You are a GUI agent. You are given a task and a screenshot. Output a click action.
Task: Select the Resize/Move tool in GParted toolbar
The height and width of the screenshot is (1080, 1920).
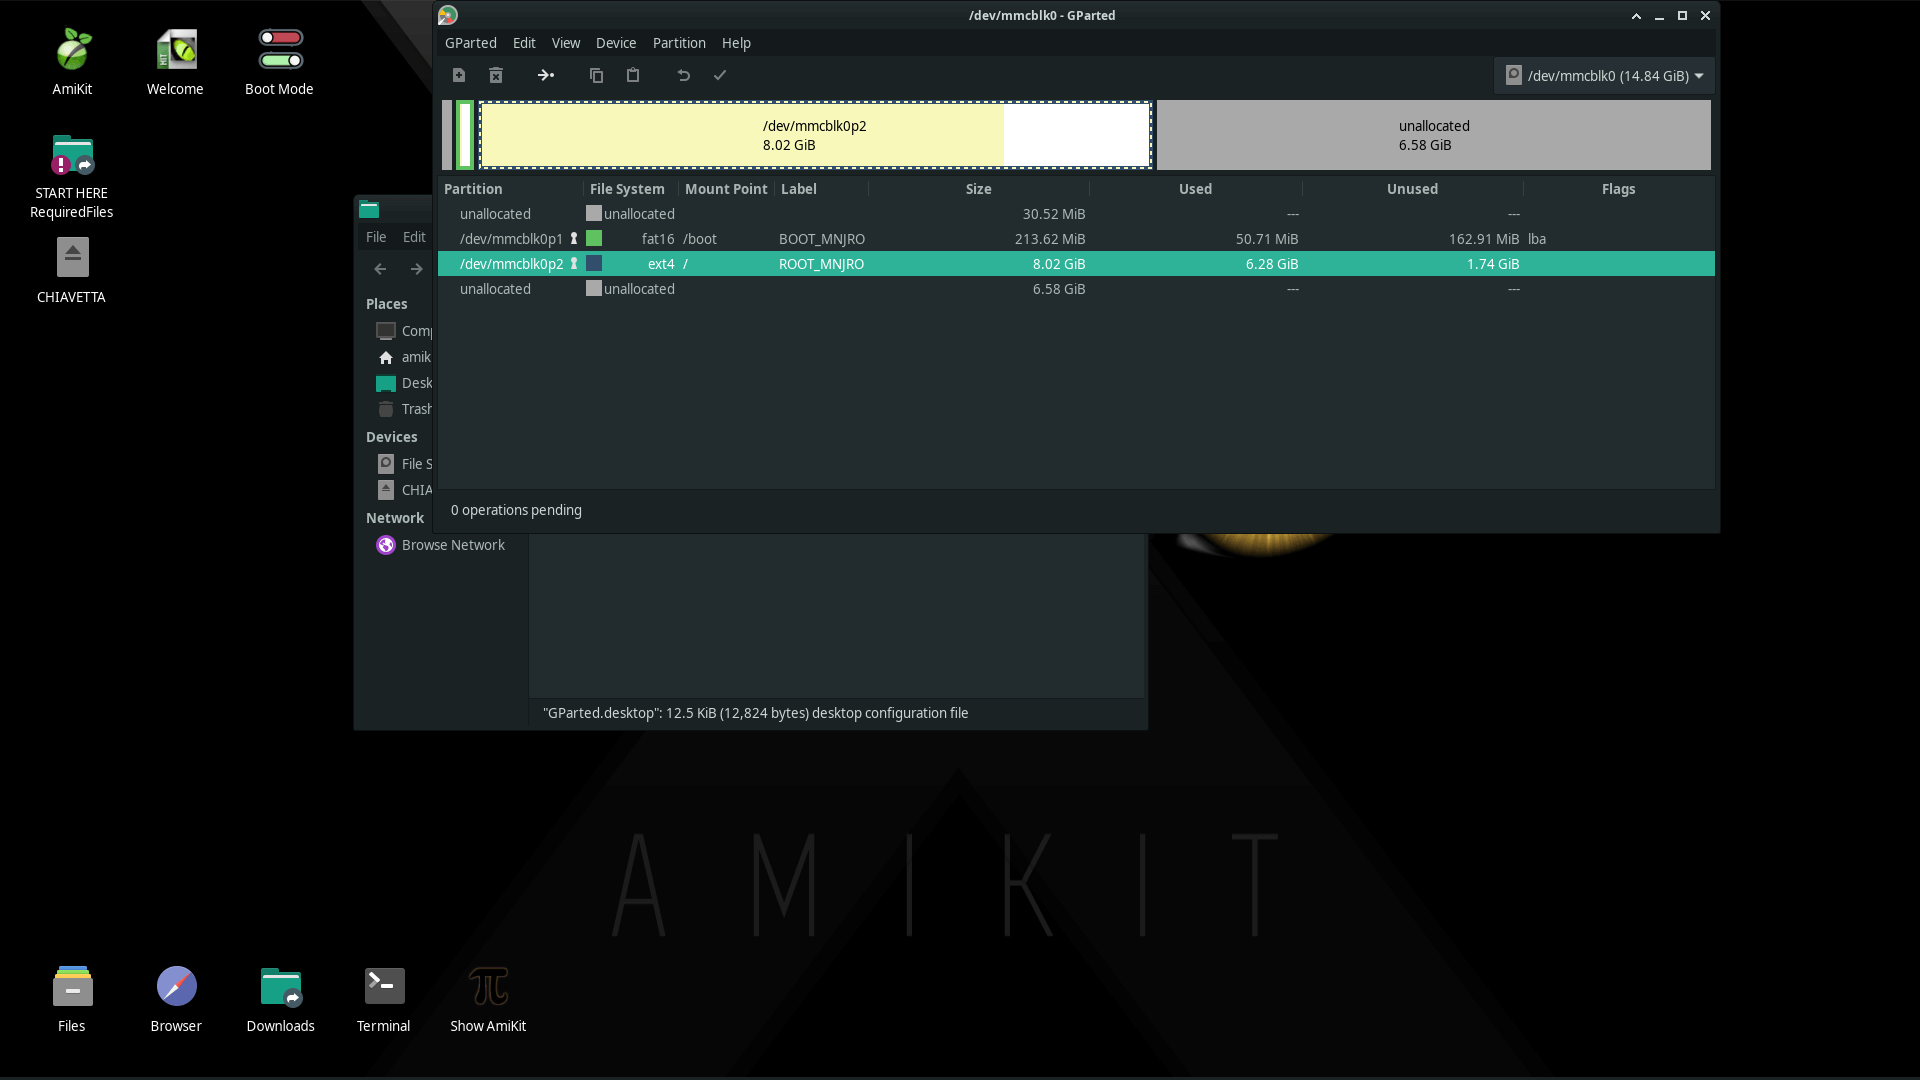pos(545,75)
